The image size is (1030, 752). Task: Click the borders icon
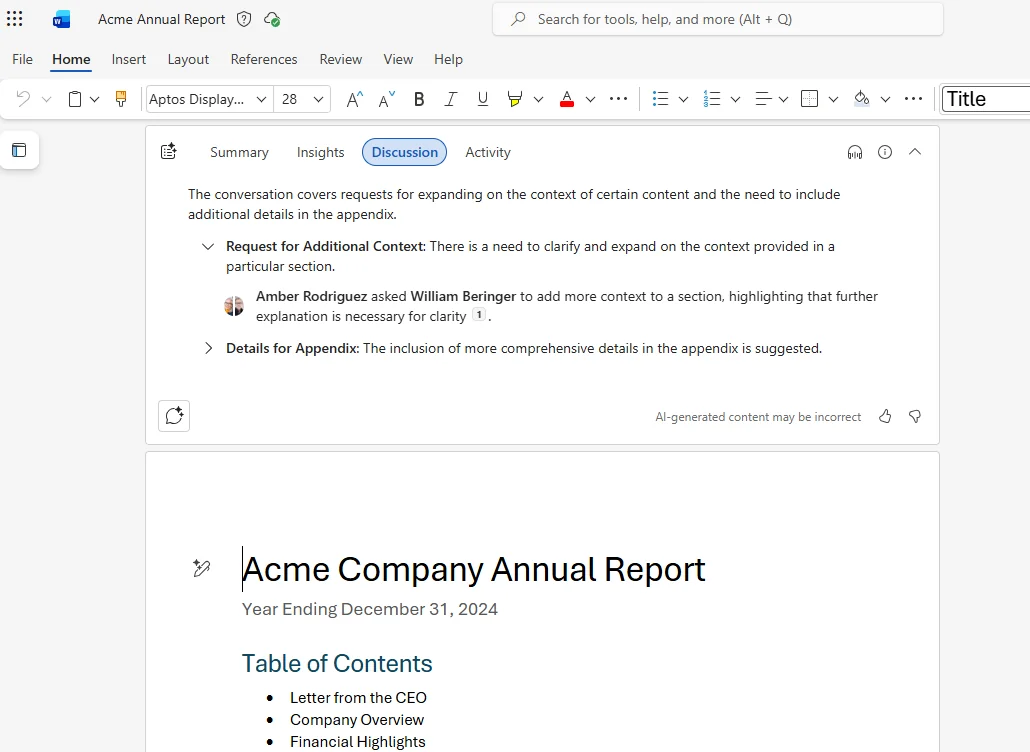pyautogui.click(x=810, y=99)
